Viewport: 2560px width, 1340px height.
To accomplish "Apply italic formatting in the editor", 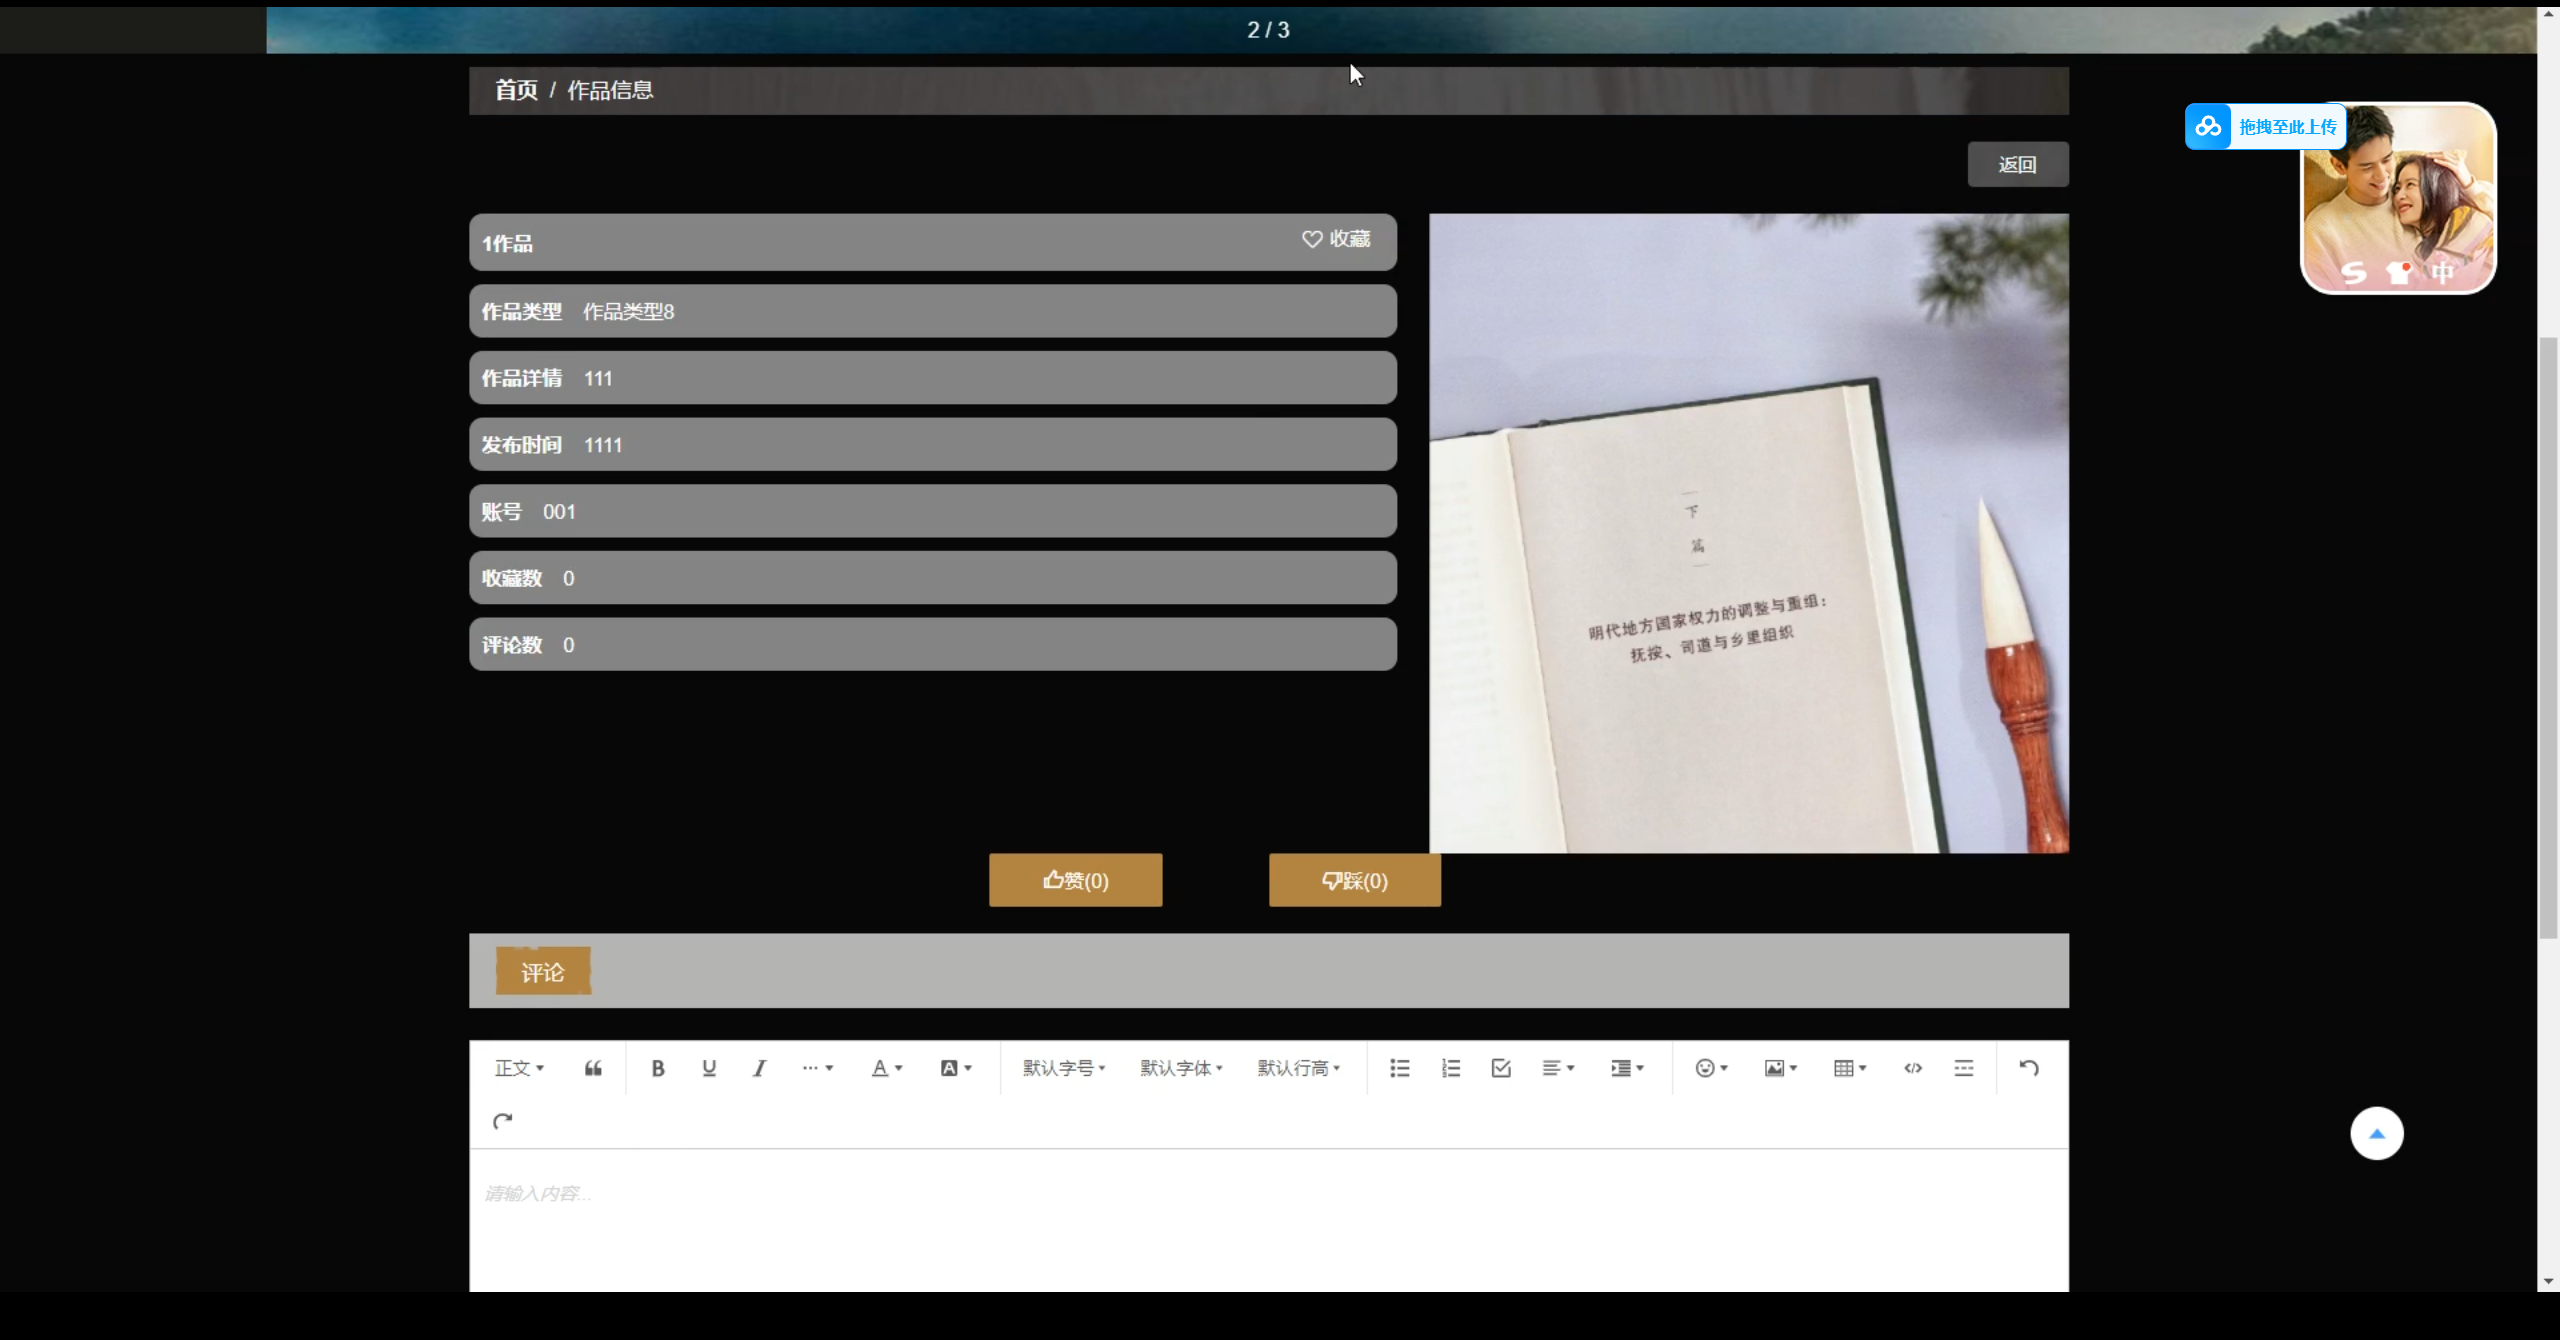I will (759, 1068).
